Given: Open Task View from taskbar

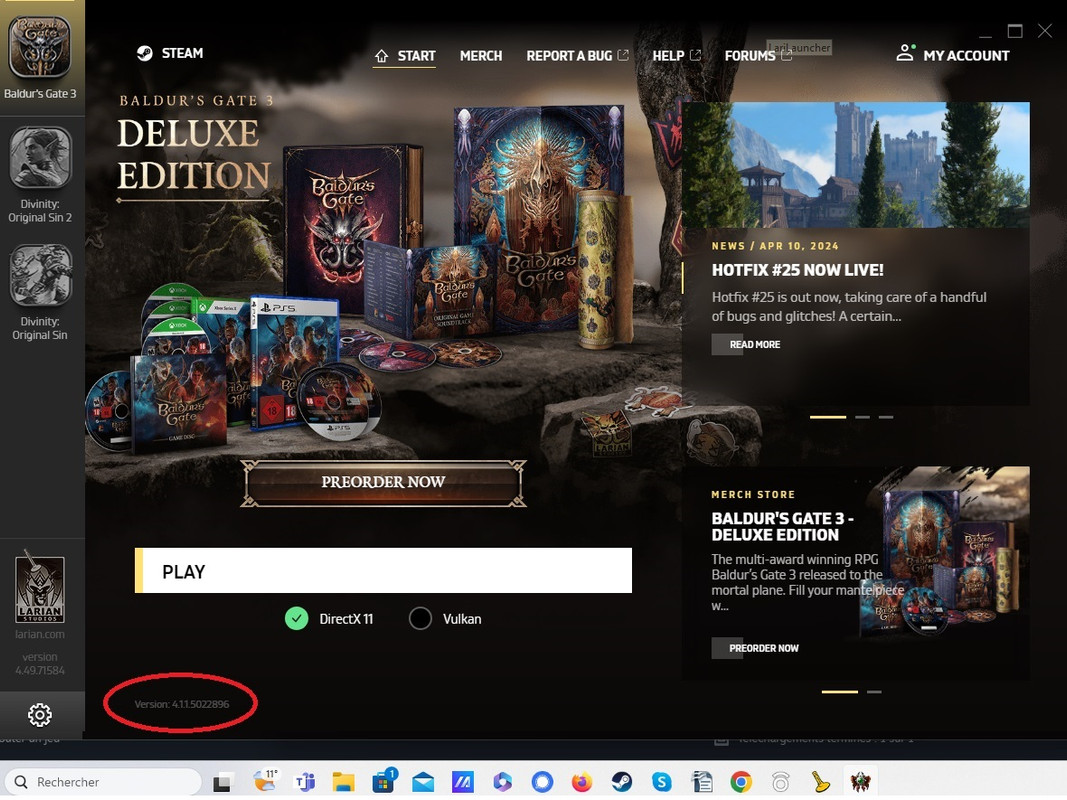Looking at the screenshot, I should [221, 783].
